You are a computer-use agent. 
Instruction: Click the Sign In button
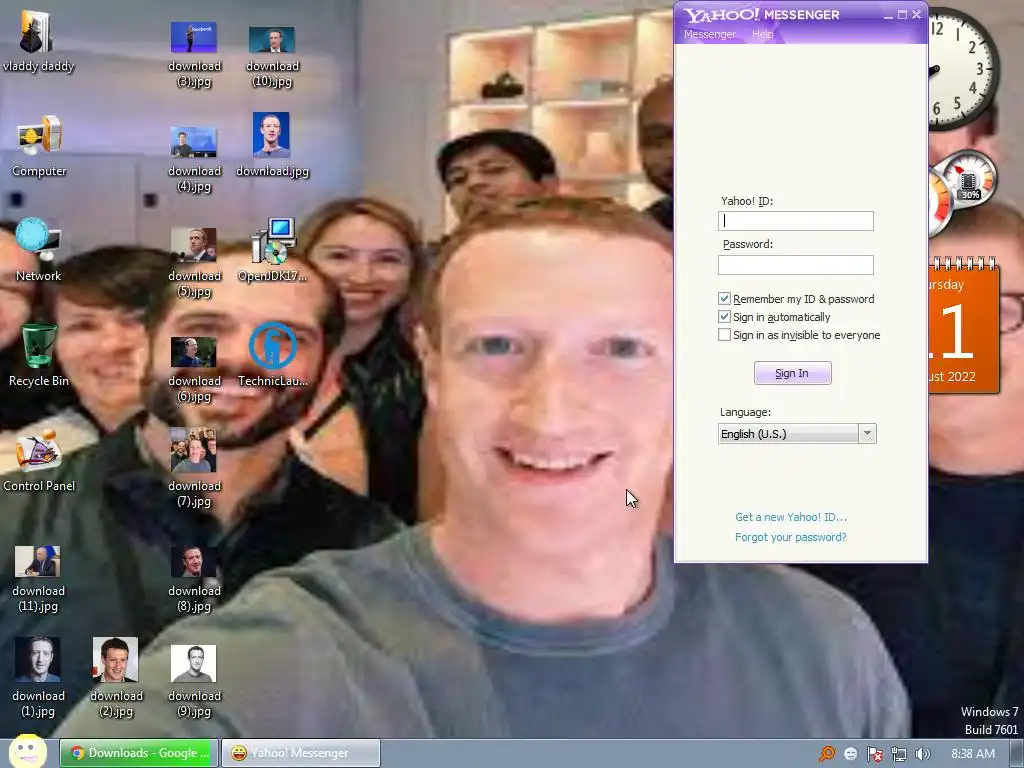pos(792,373)
